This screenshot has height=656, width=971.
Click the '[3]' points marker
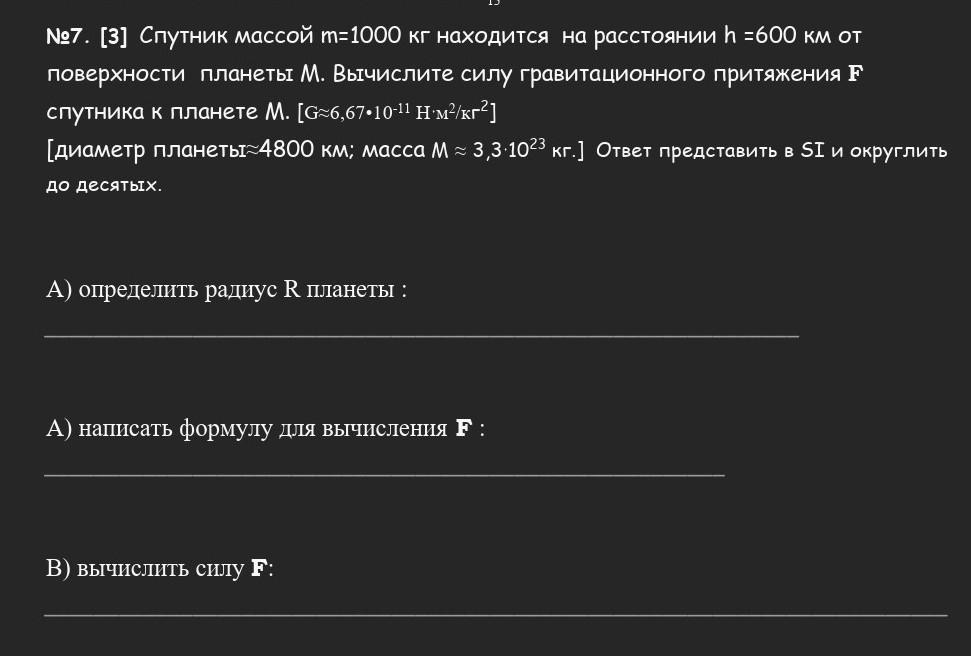(x=113, y=37)
